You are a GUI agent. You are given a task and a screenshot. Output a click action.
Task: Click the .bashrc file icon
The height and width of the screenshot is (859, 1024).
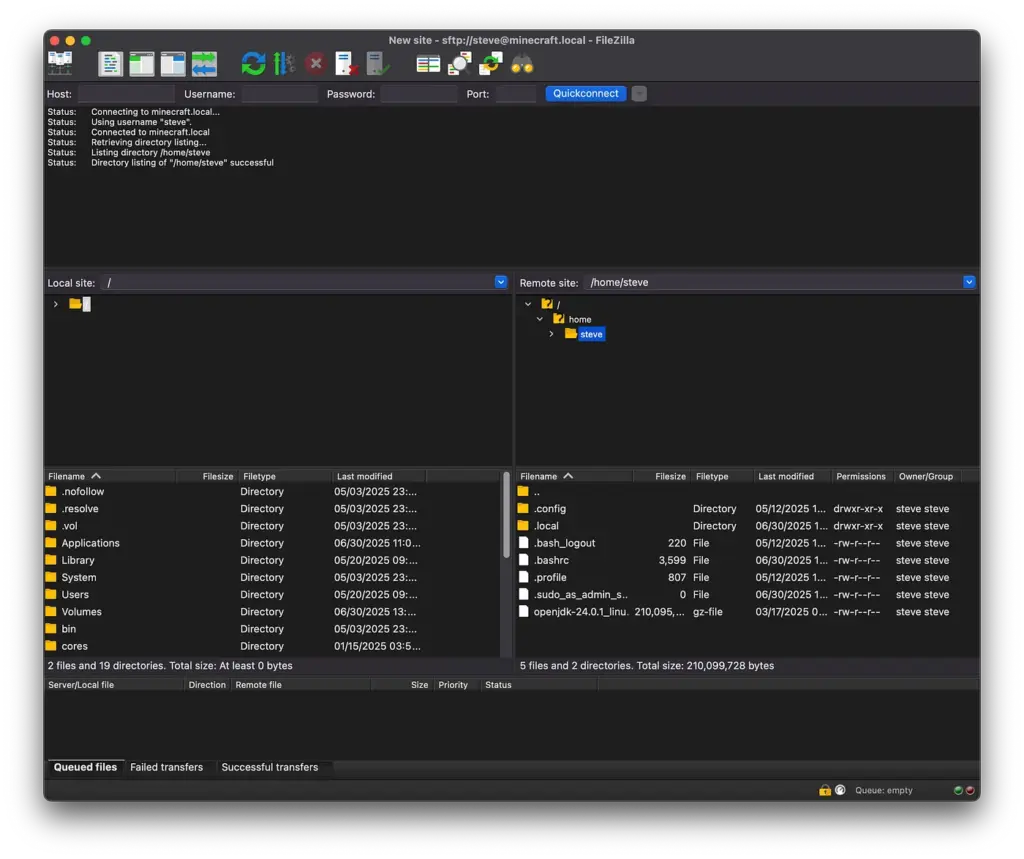523,560
